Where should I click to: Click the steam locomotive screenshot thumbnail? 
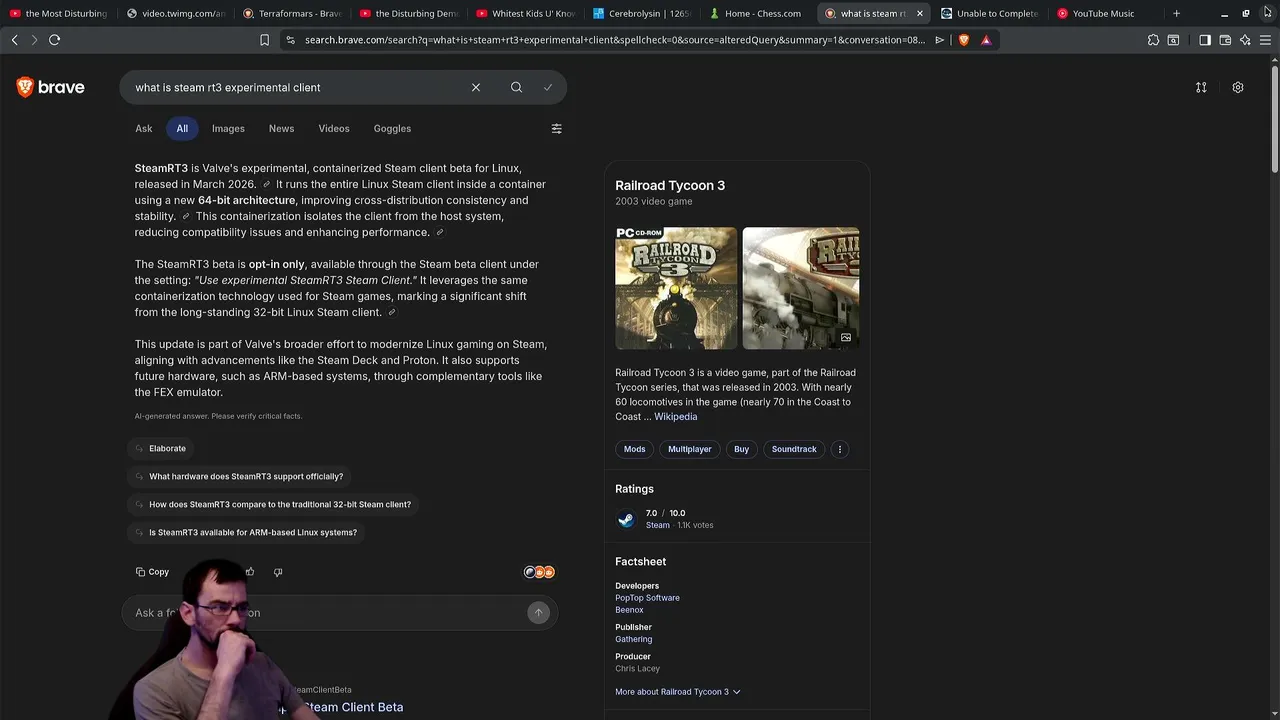800,288
